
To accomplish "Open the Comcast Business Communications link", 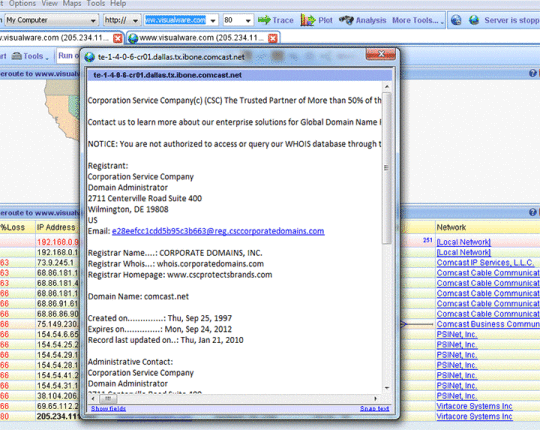I will coord(488,324).
